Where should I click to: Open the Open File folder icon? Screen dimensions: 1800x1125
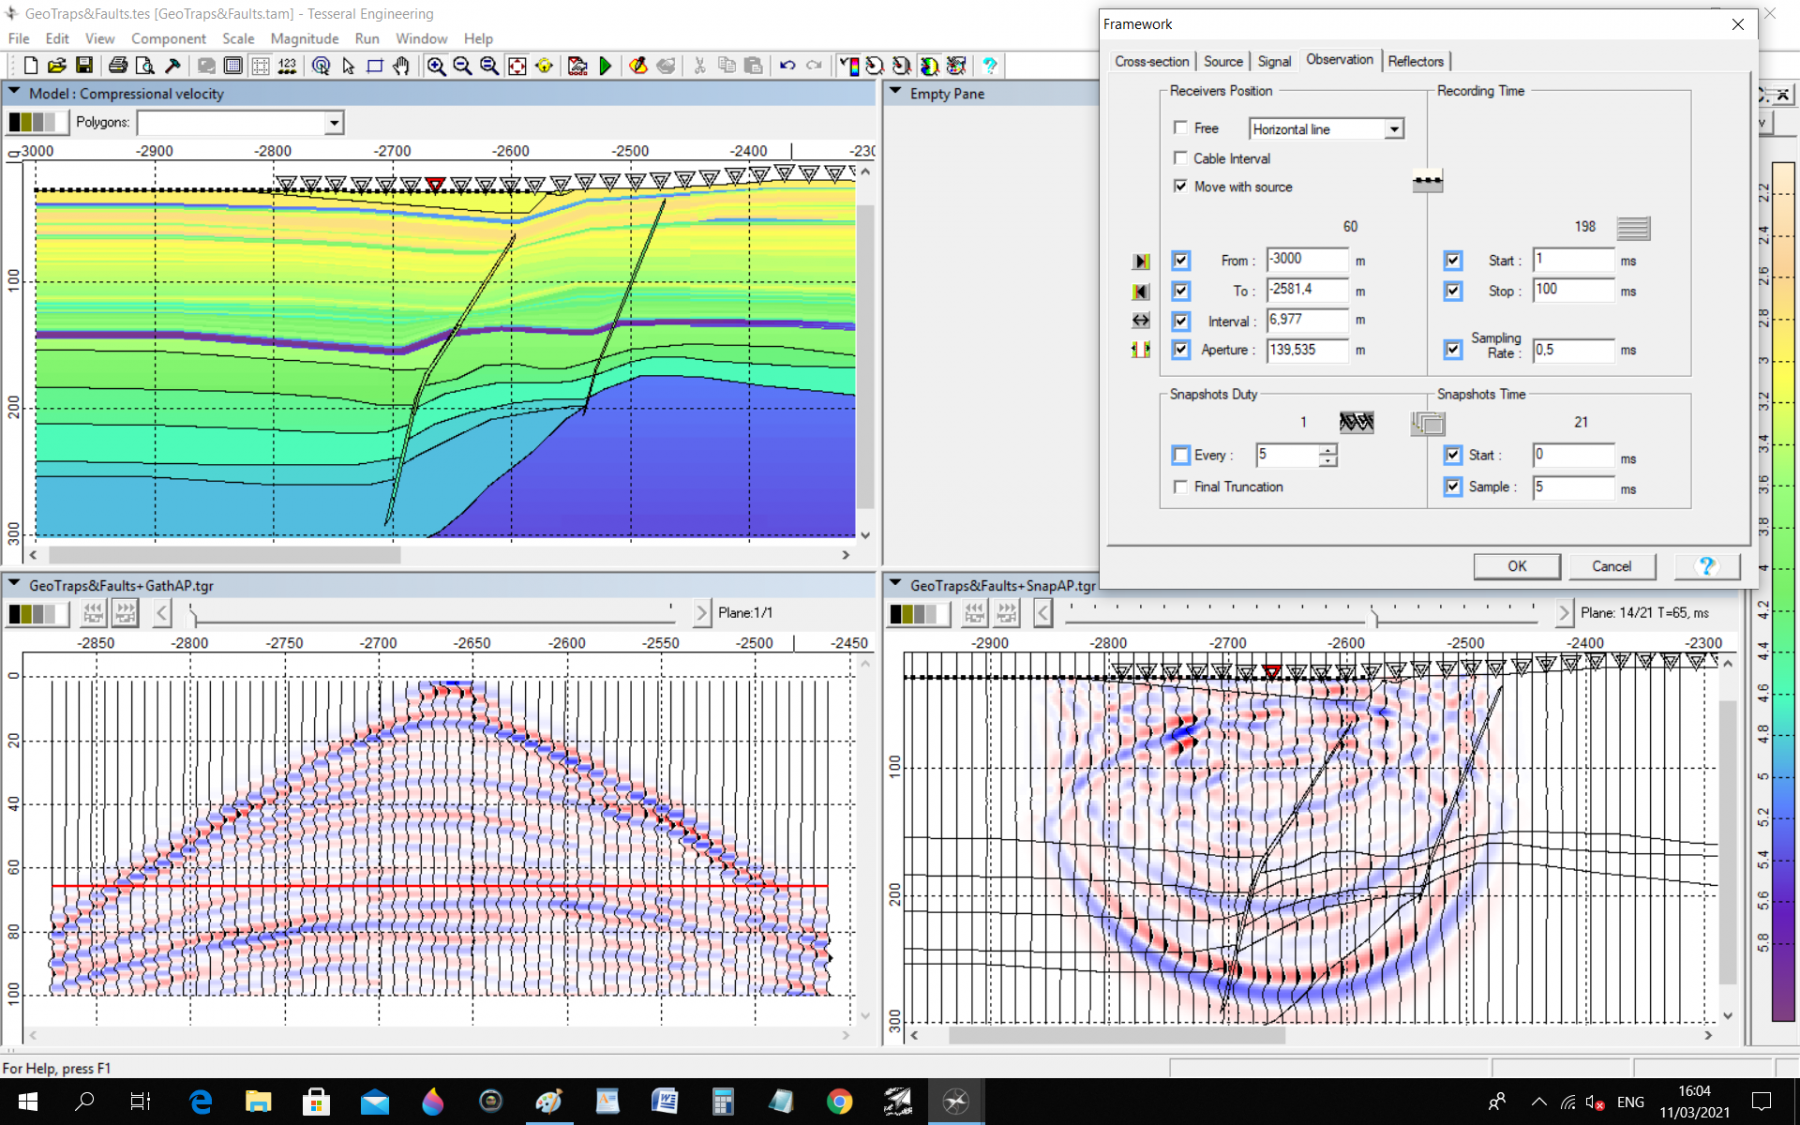57,66
